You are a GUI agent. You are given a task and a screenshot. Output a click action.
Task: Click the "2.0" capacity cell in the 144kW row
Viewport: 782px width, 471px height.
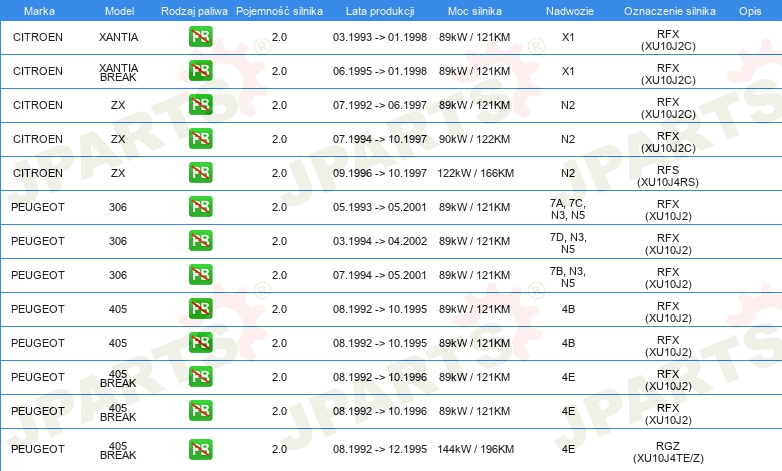tap(279, 449)
